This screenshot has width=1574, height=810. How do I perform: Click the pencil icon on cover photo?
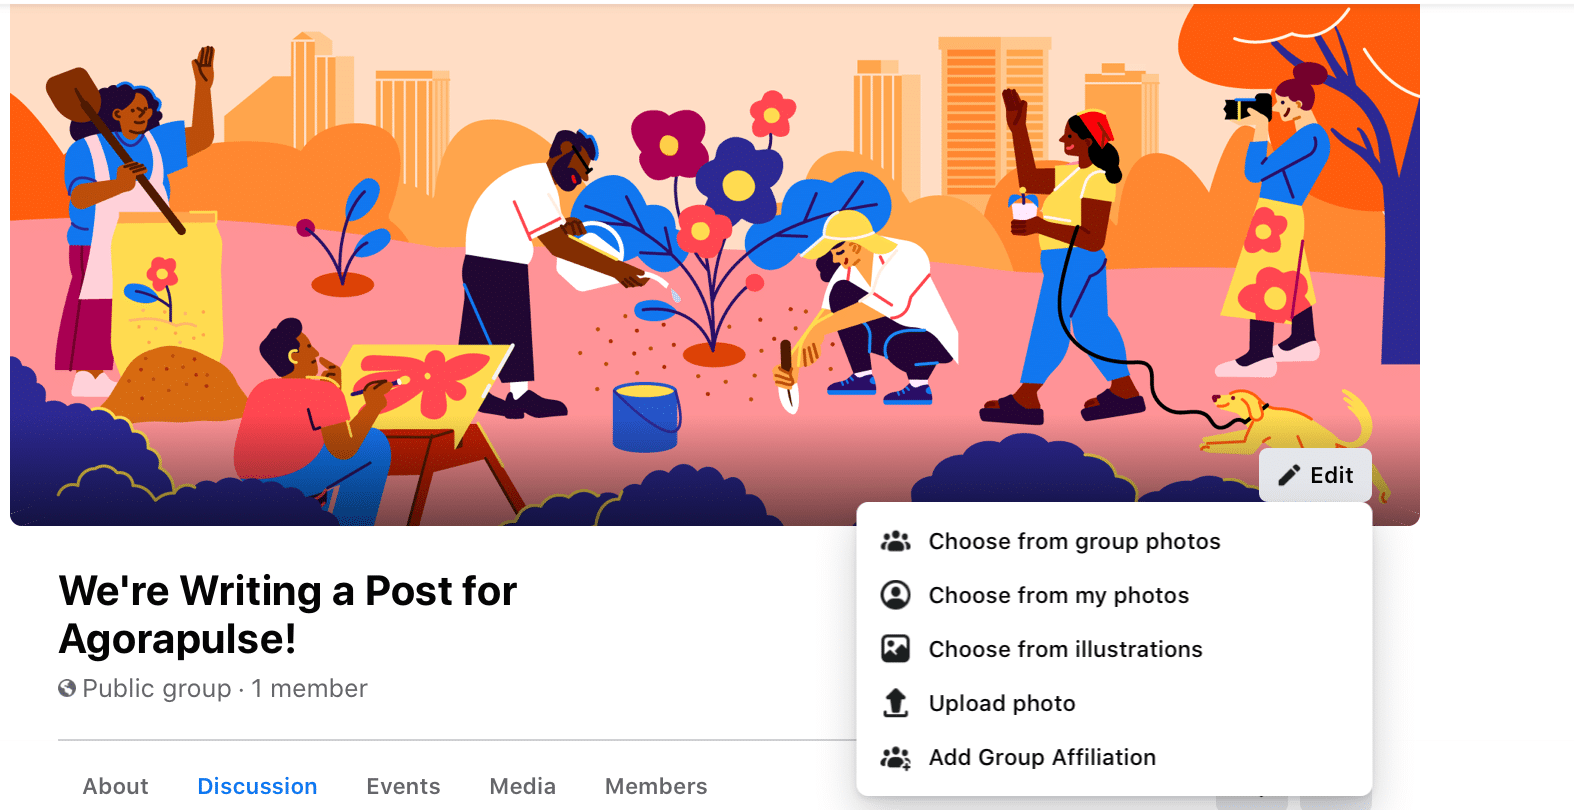tap(1289, 475)
